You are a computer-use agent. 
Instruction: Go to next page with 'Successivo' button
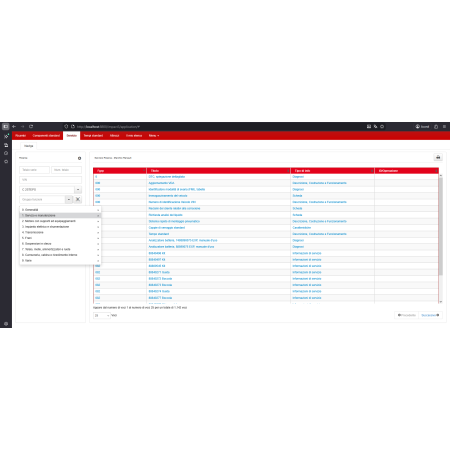(430, 315)
